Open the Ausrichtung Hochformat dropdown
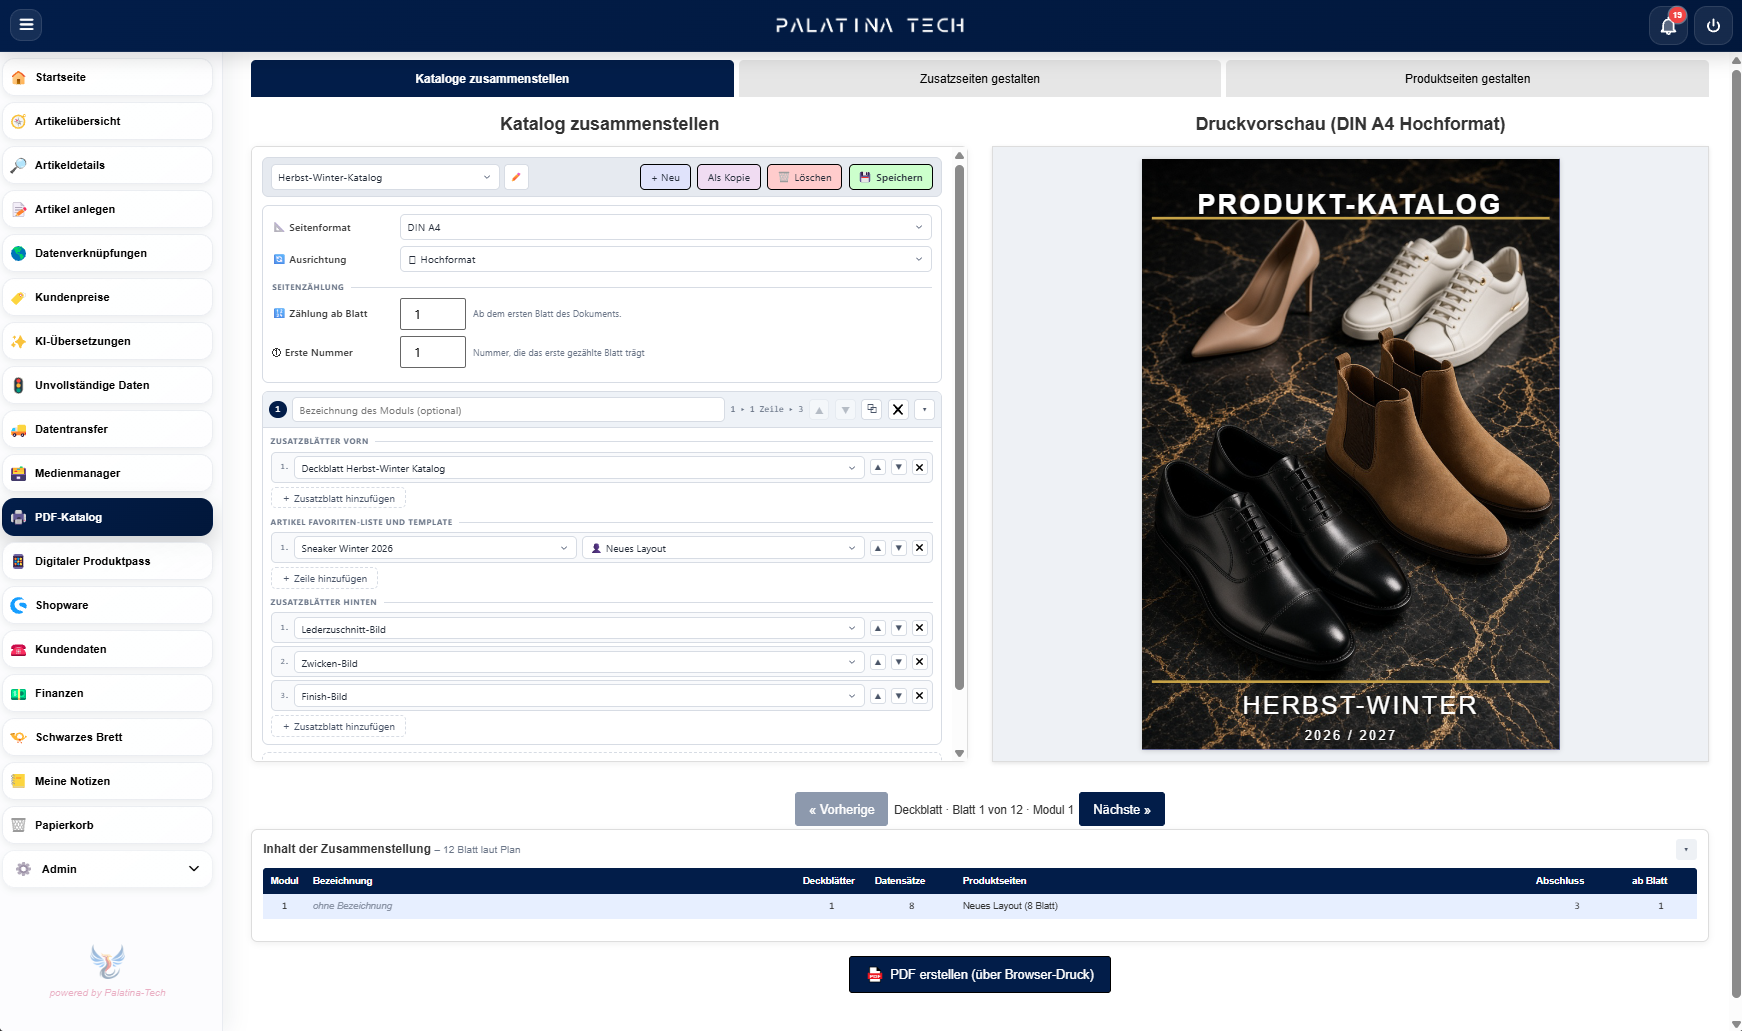This screenshot has width=1742, height=1031. 665,259
